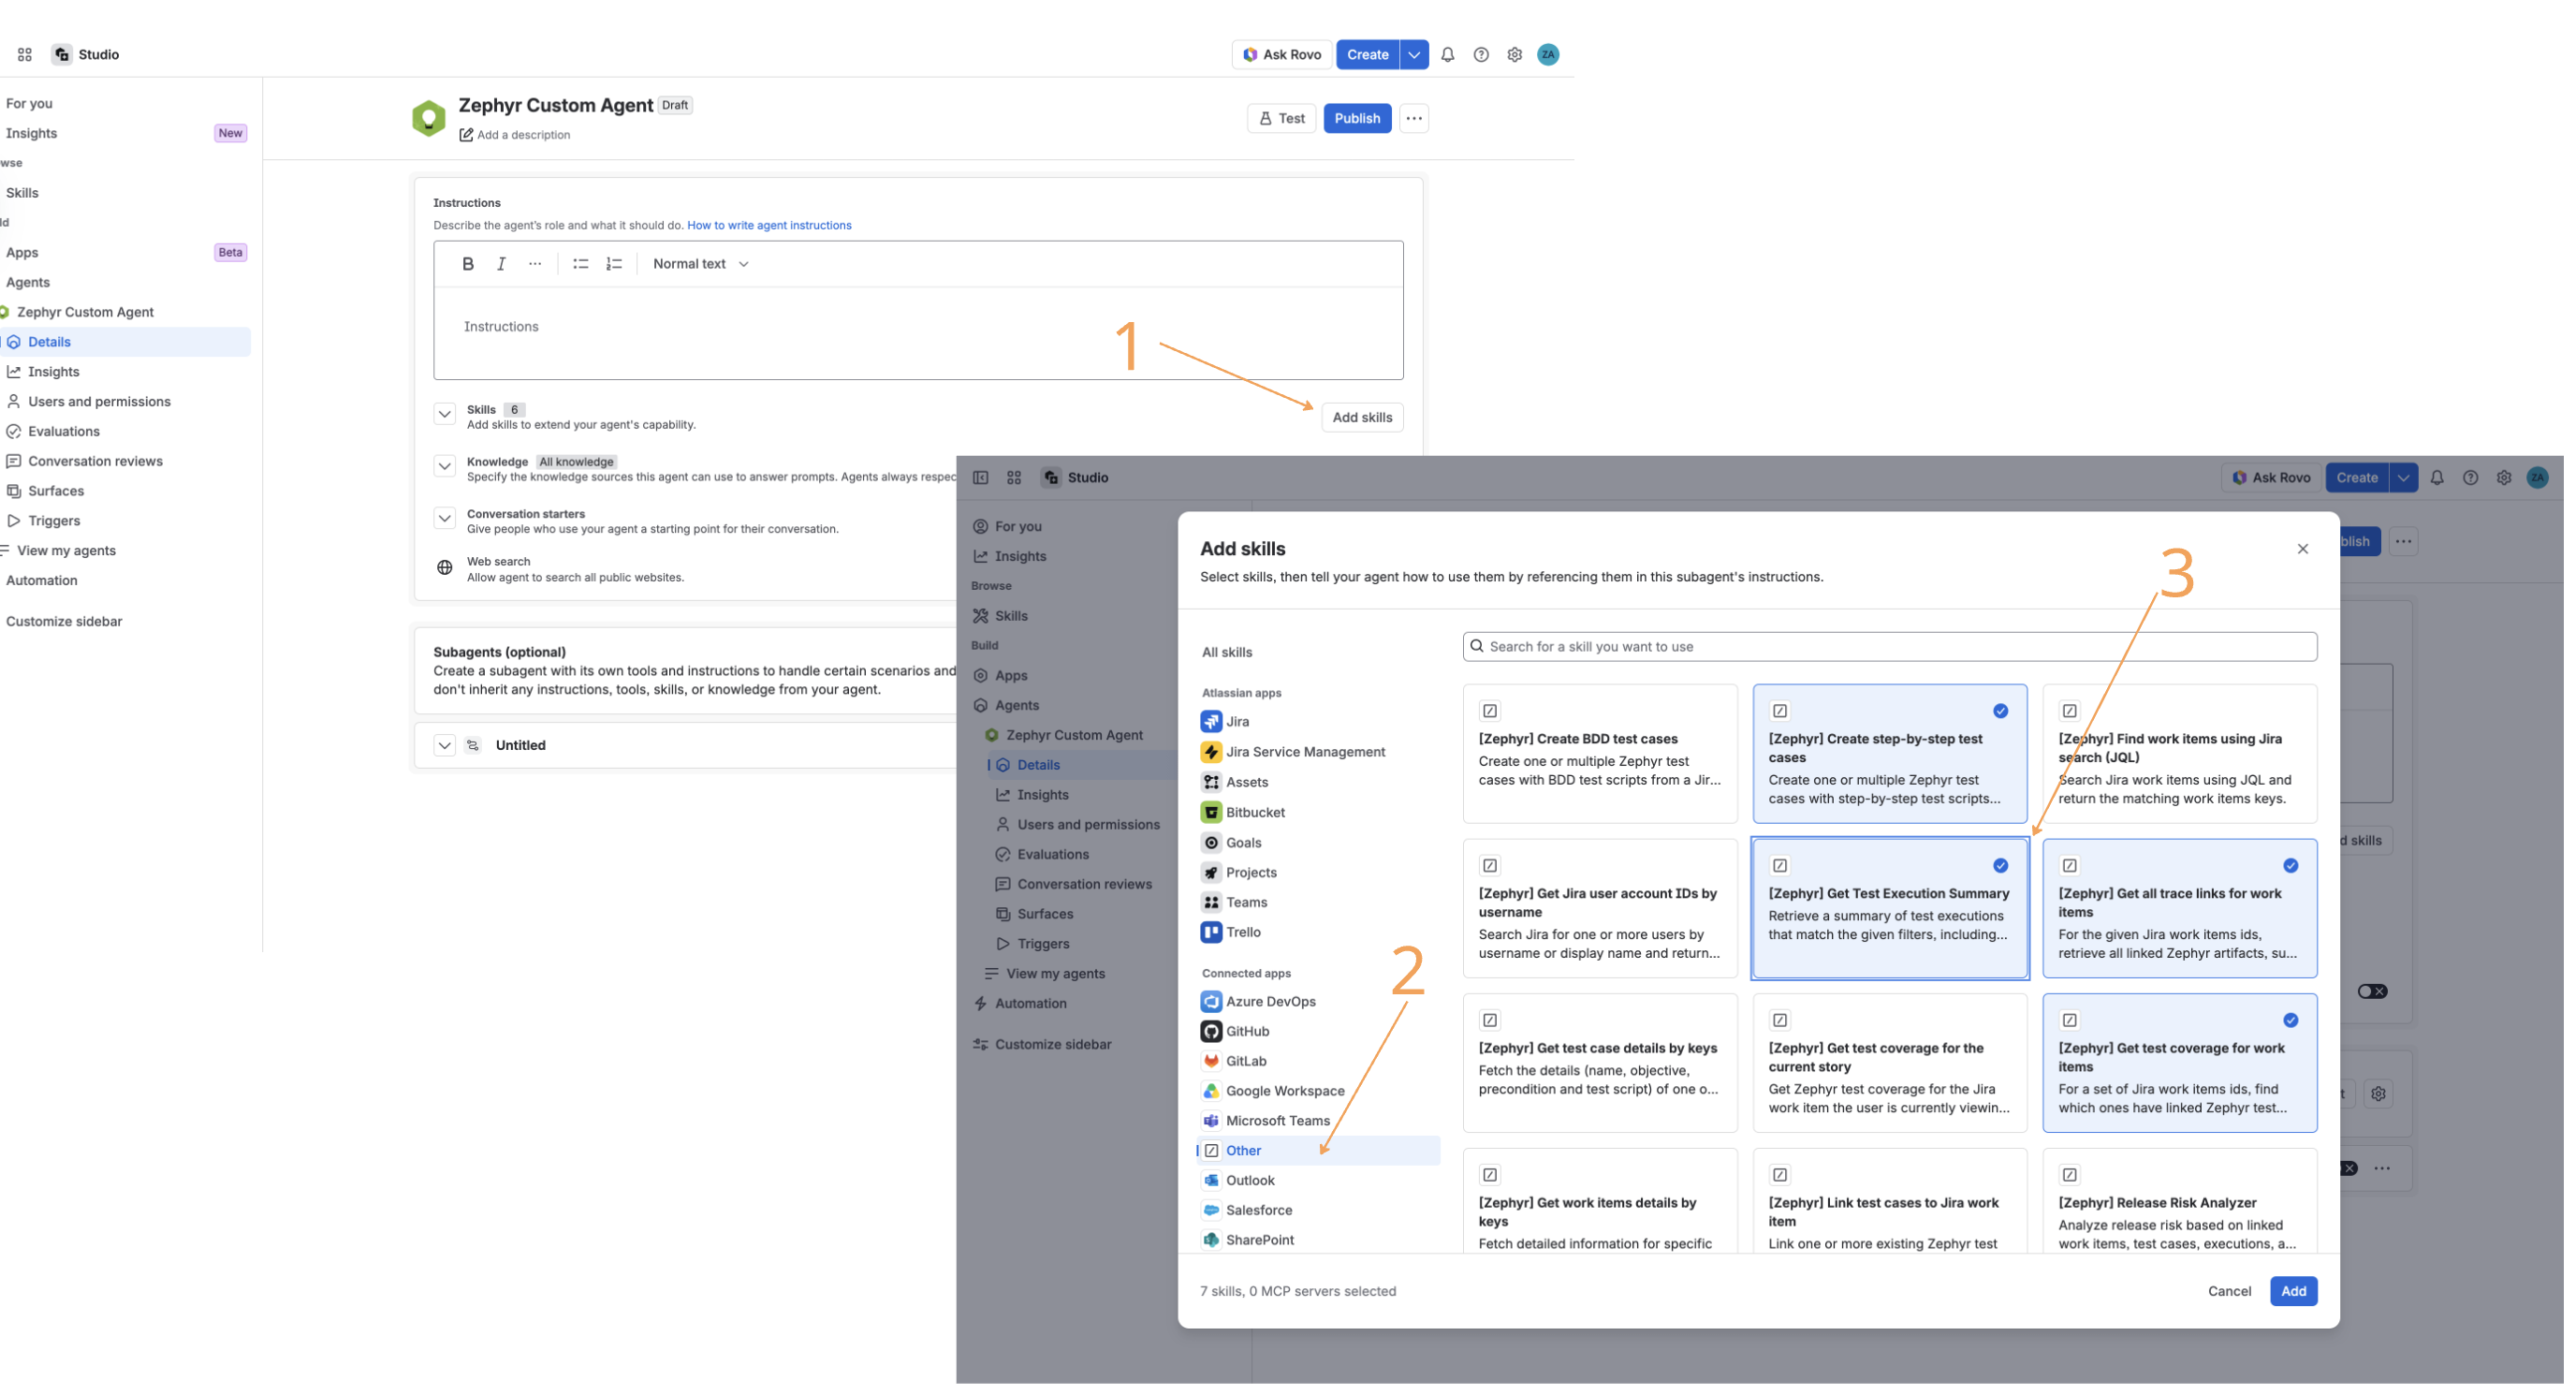Open more formatting options in the editor toolbar
This screenshot has width=2576, height=1395.
535,264
